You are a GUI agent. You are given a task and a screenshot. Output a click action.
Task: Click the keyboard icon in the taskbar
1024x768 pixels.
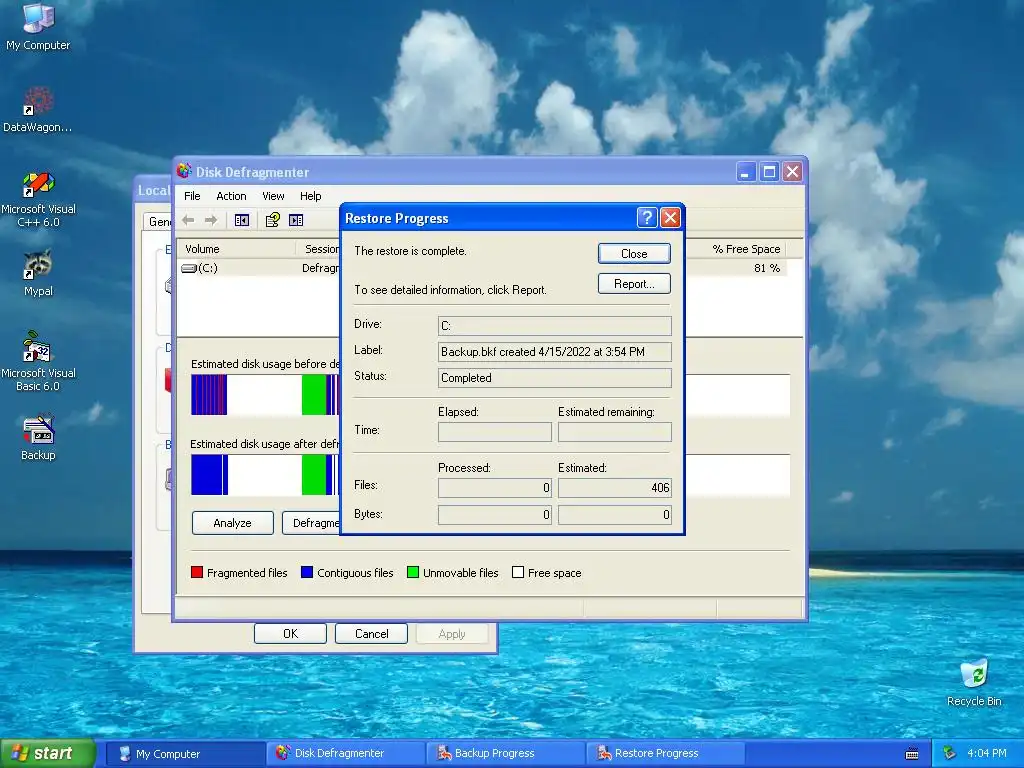912,754
